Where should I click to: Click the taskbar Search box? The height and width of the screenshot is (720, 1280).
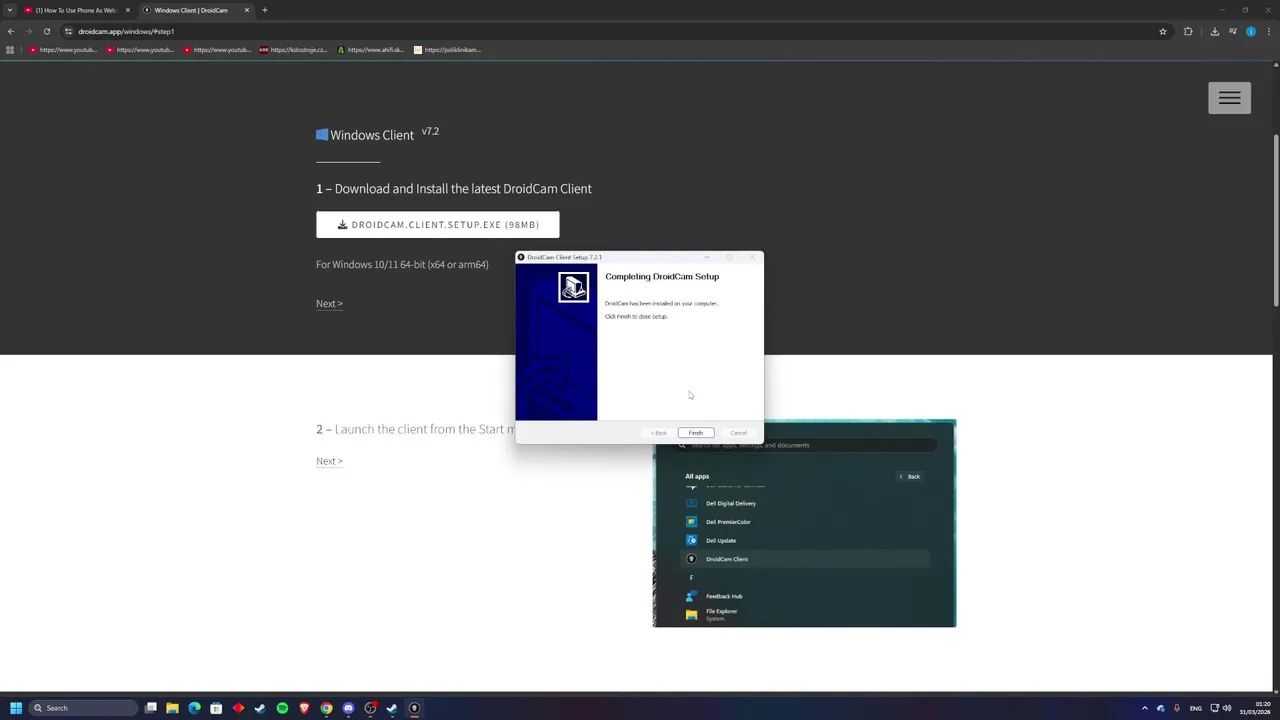(x=82, y=708)
